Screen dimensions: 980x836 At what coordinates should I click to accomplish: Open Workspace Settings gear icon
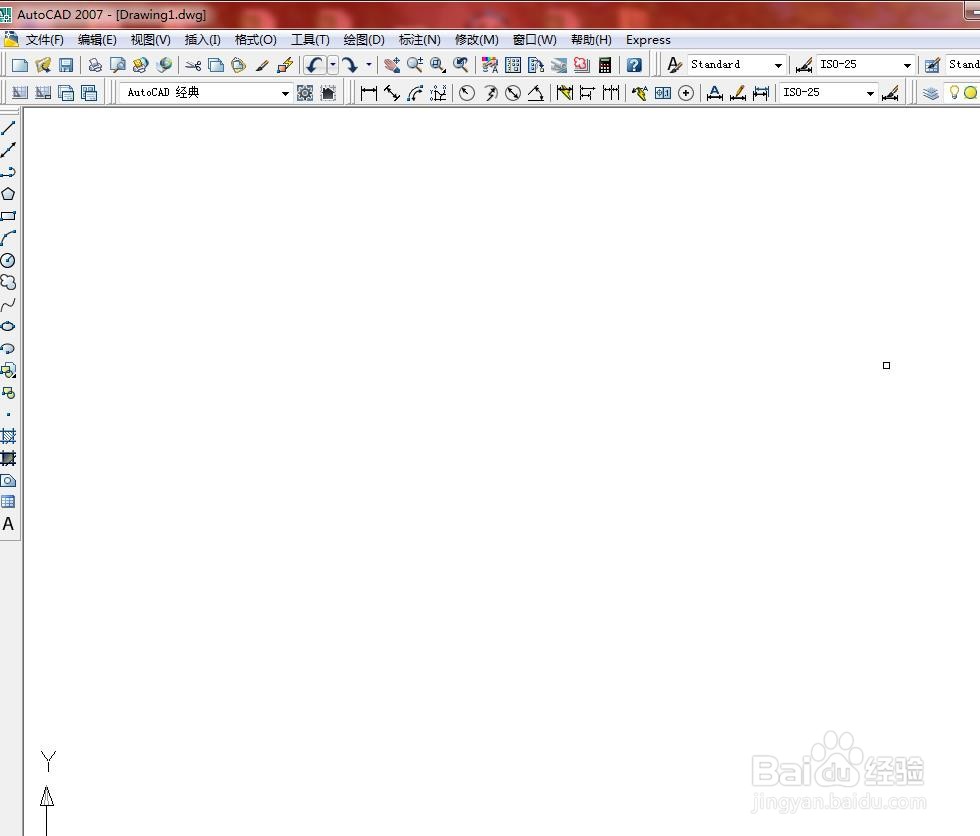[x=305, y=93]
